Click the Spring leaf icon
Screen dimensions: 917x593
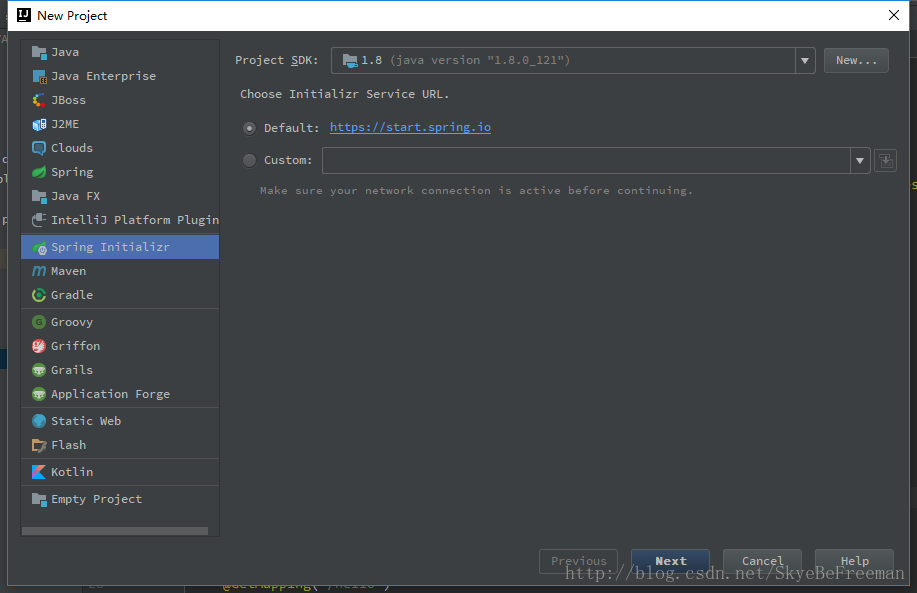39,172
